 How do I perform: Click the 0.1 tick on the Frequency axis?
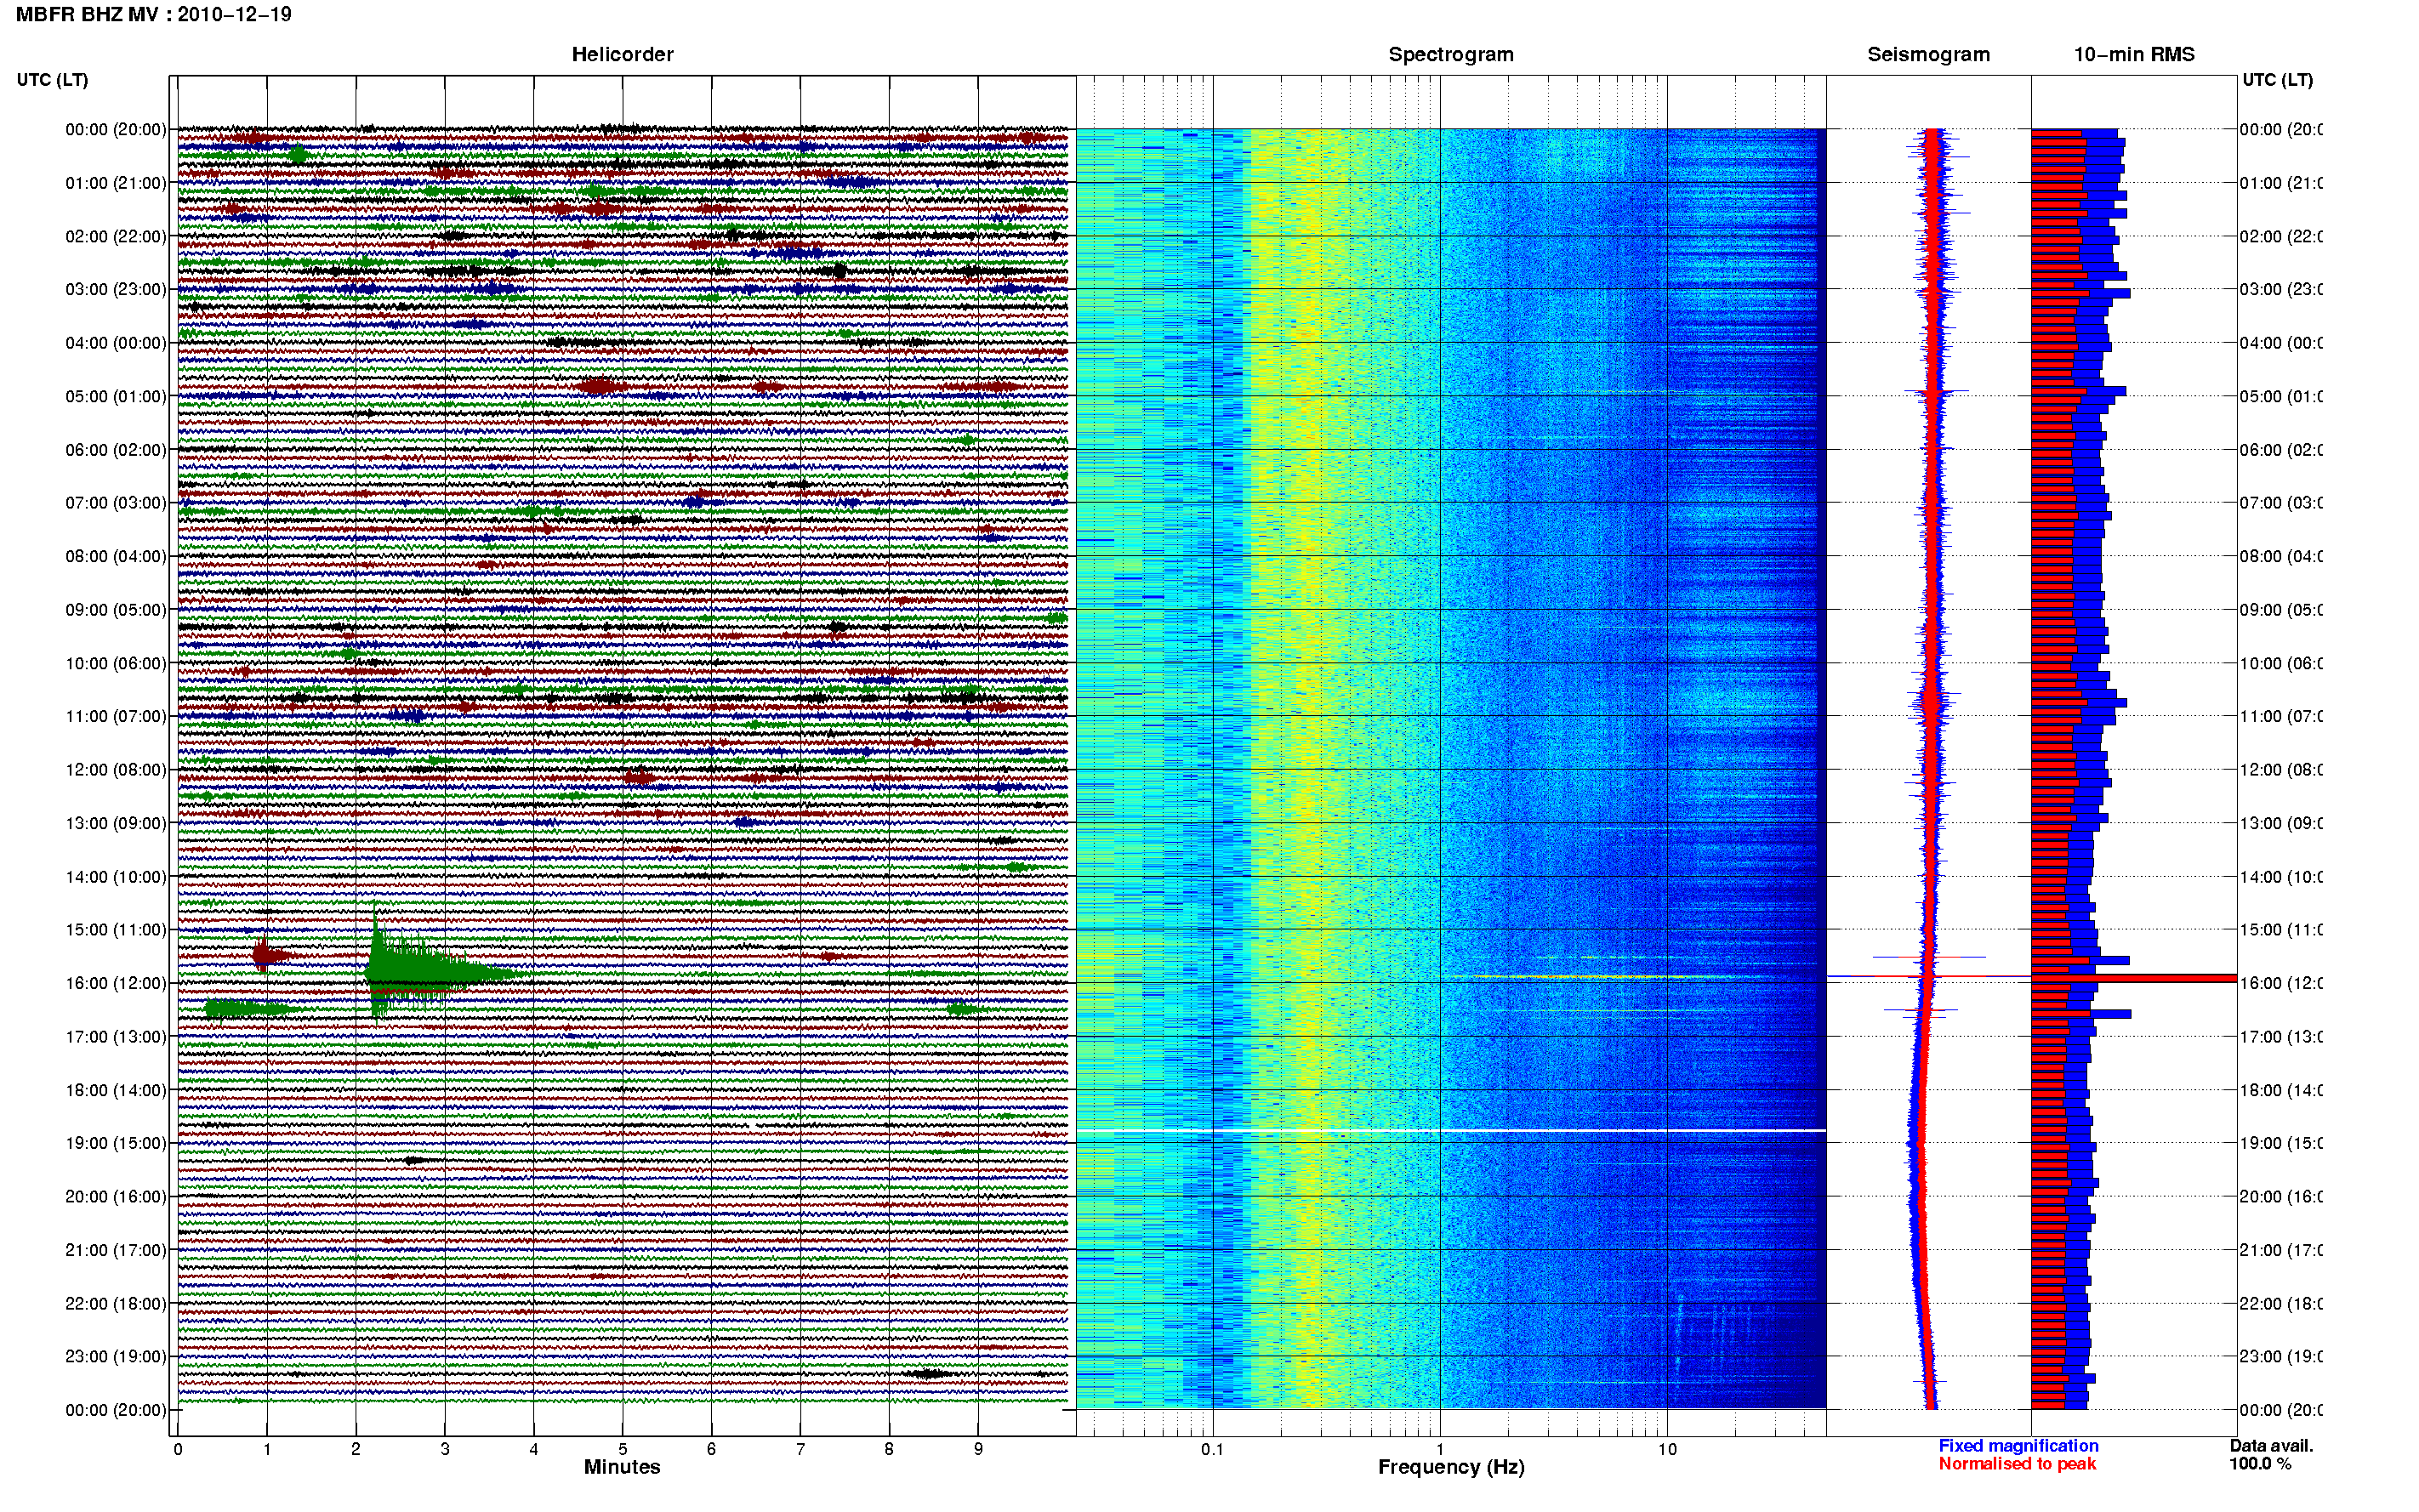[1212, 1449]
